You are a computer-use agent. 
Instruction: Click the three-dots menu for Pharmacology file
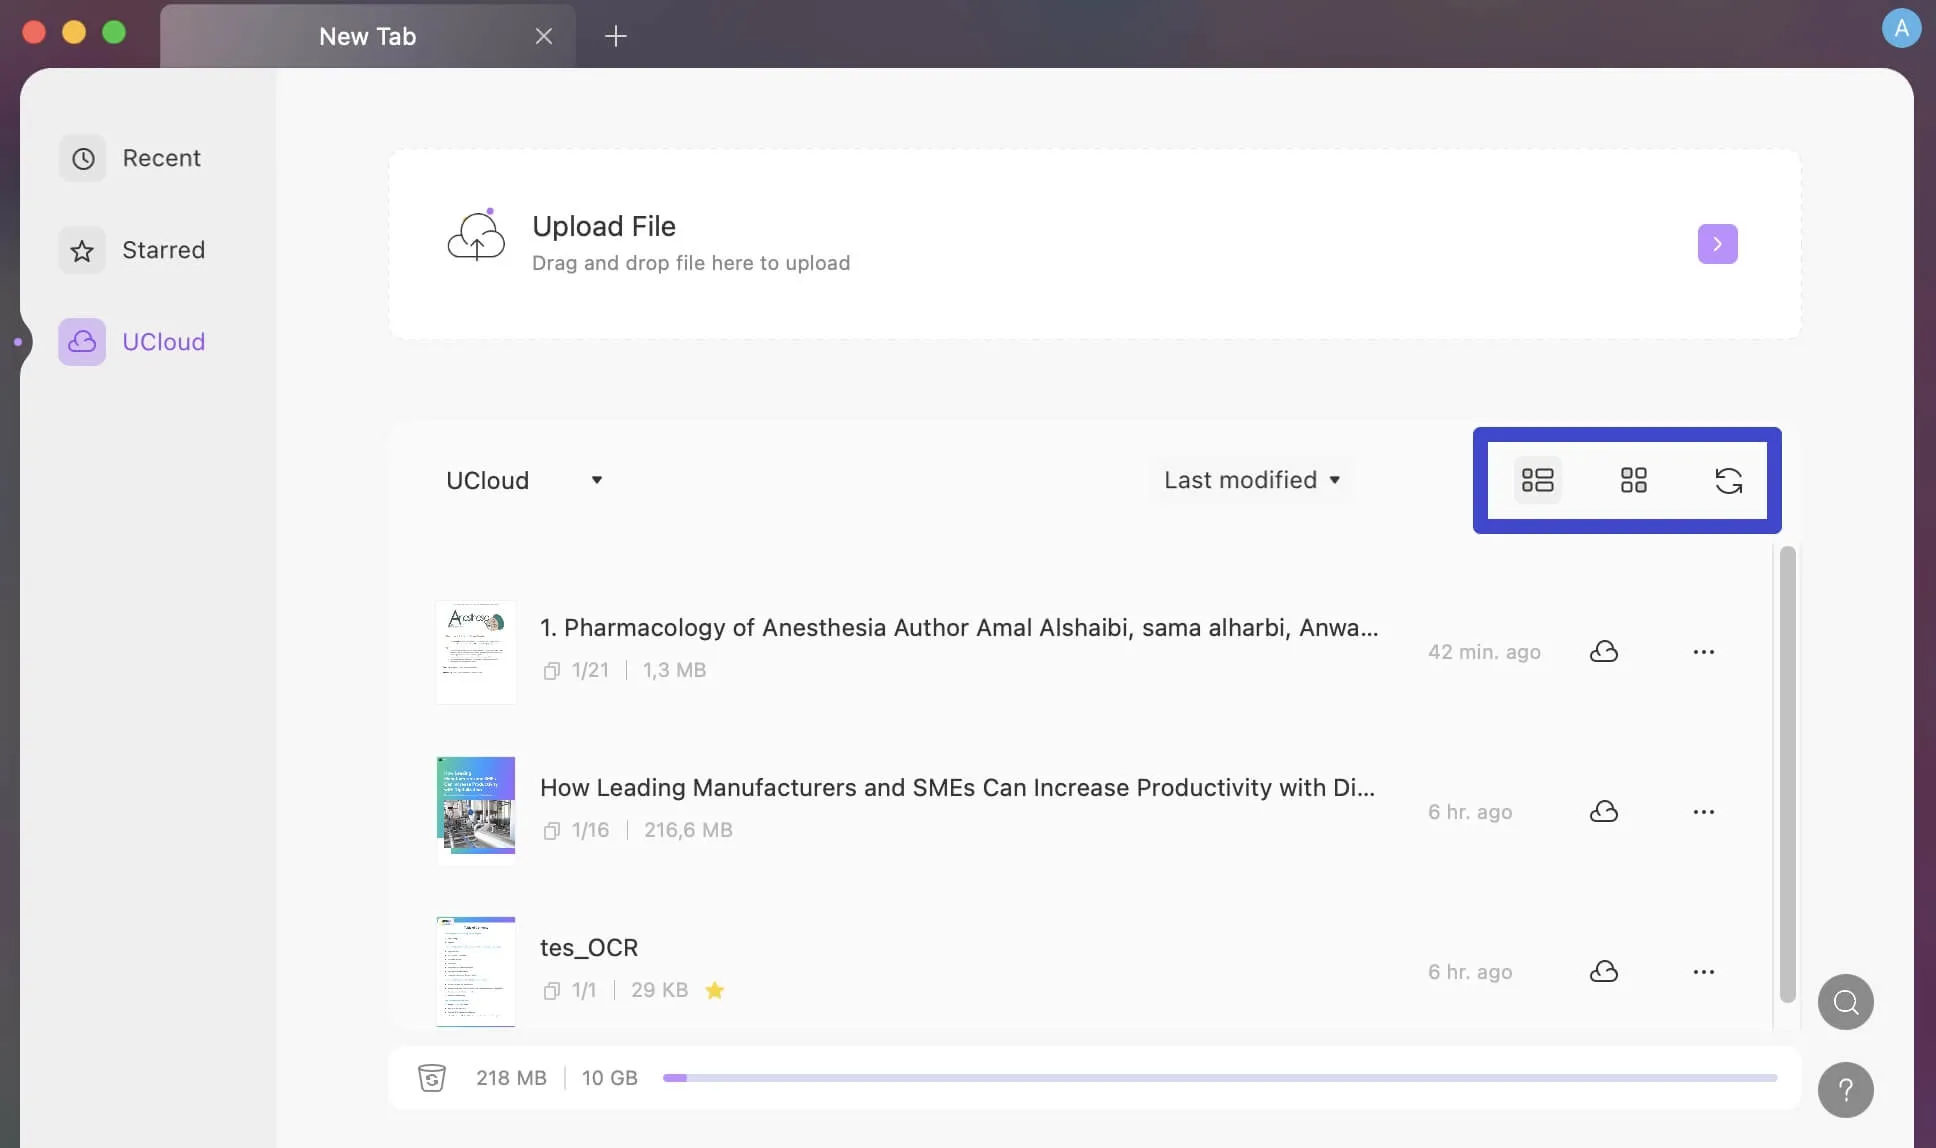point(1702,652)
